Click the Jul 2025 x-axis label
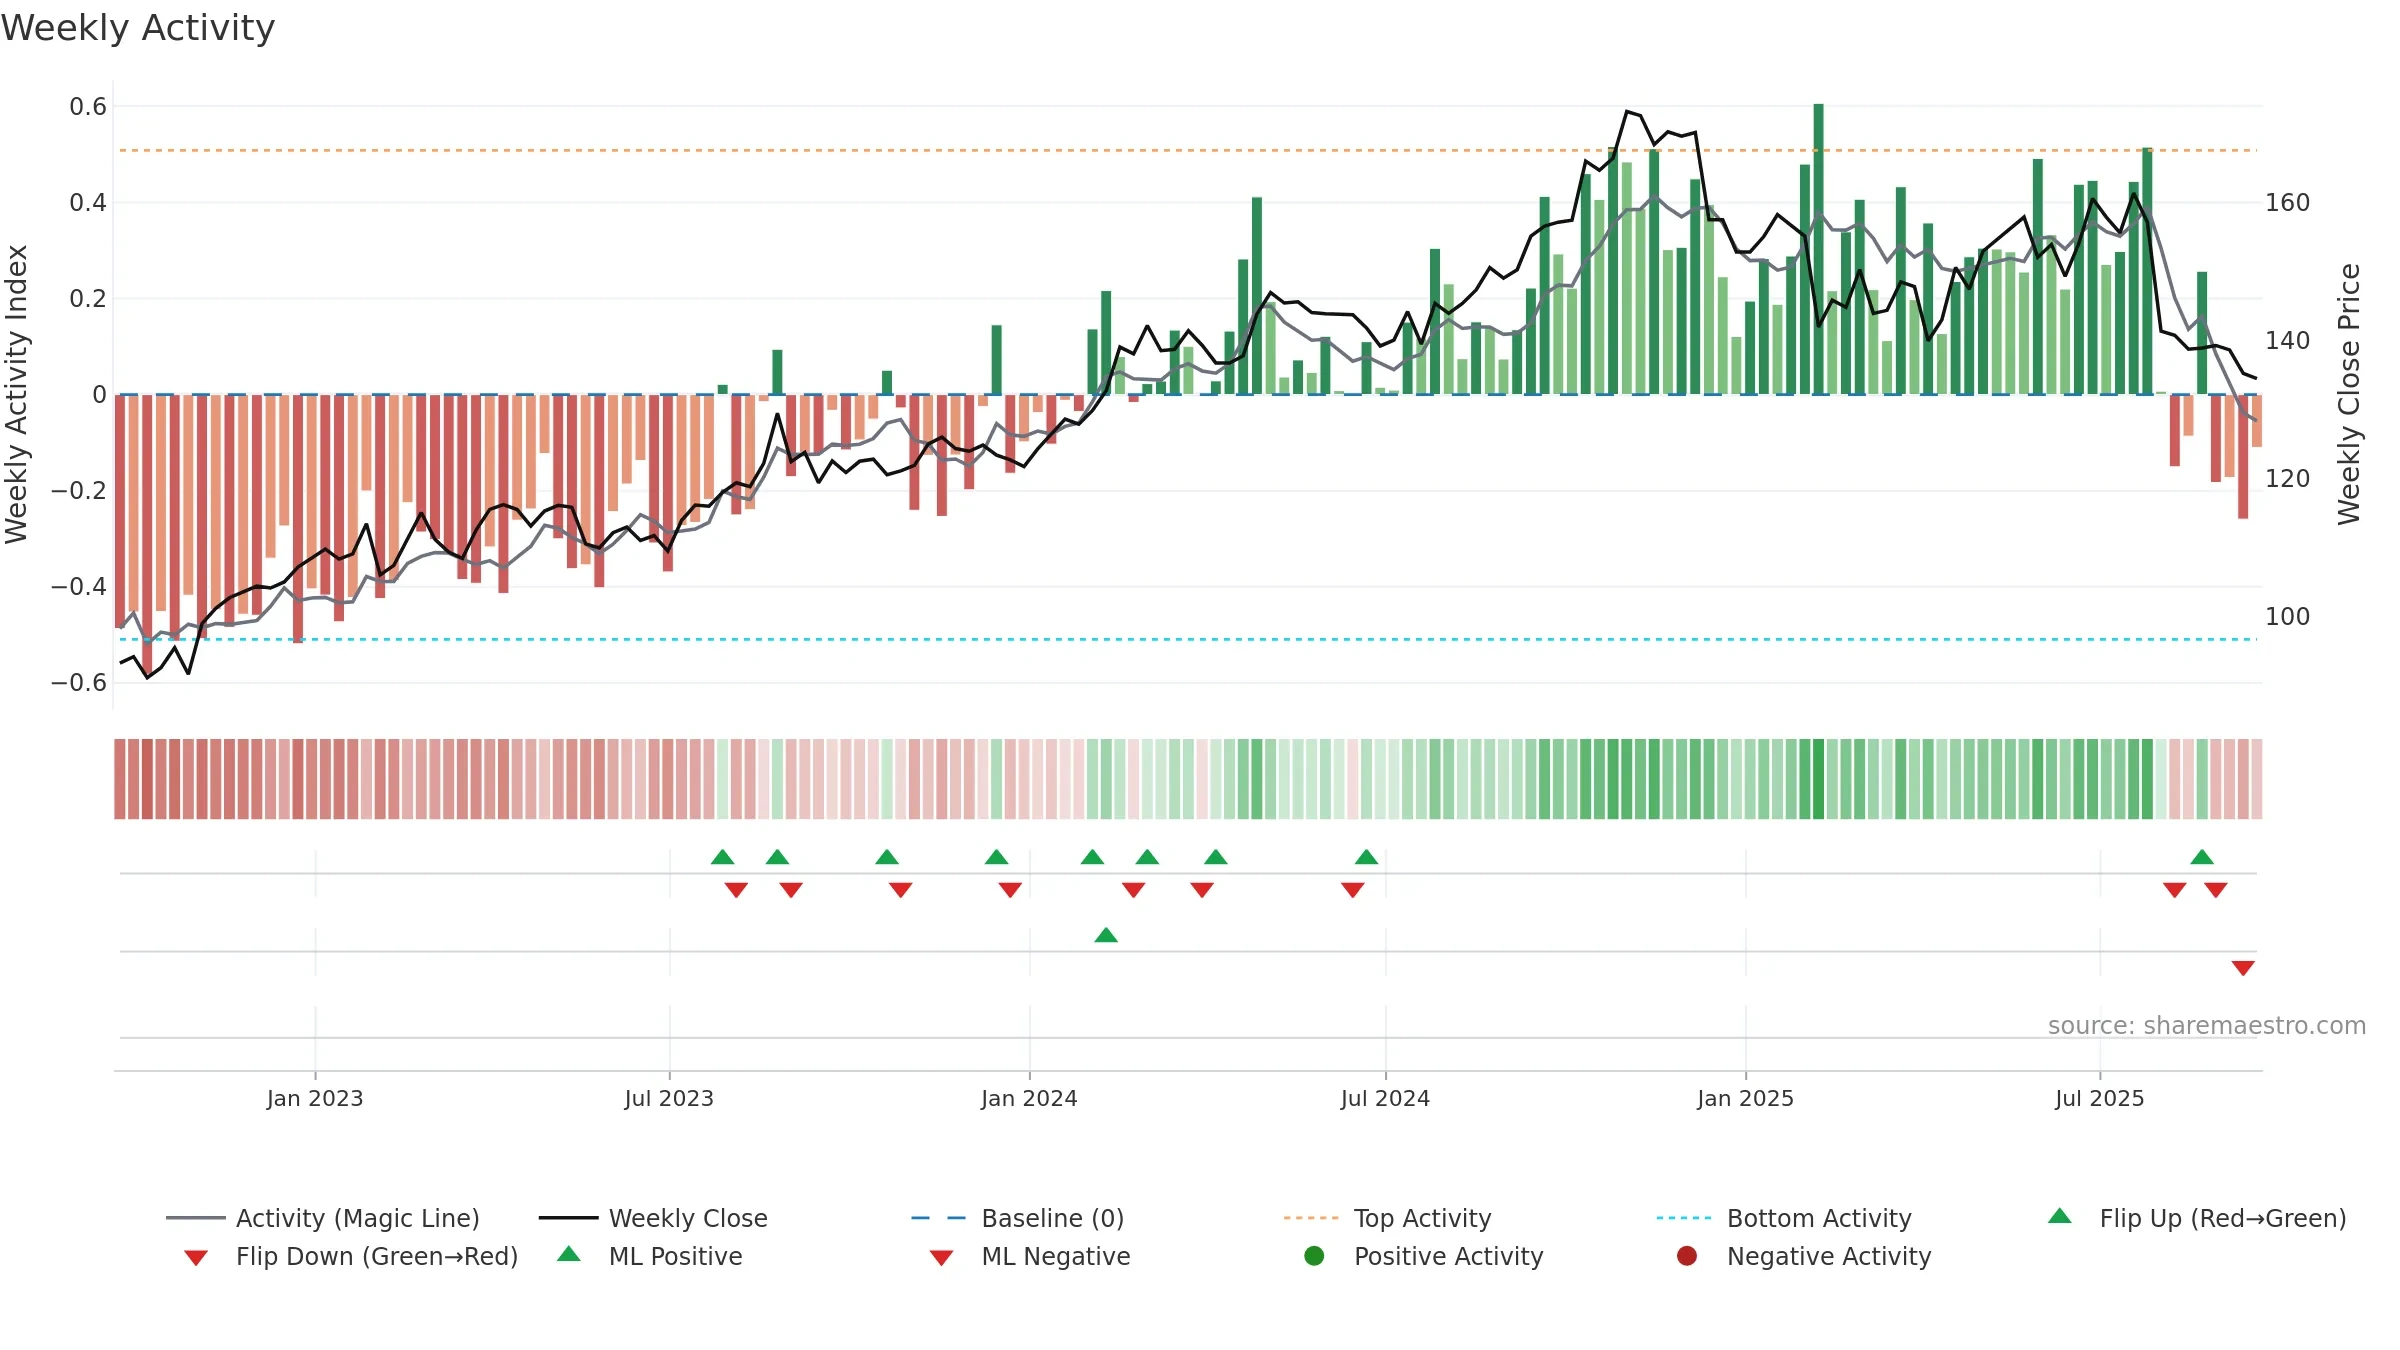Screen dimensions: 2400x1350 tap(2100, 1099)
